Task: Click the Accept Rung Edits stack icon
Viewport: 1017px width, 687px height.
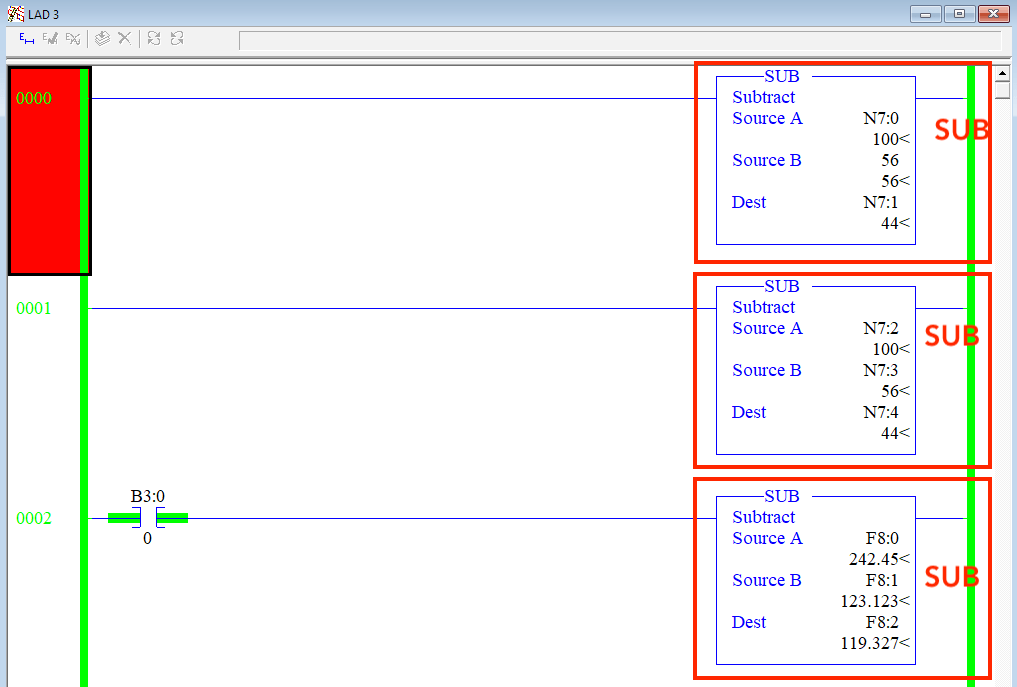Action: point(101,38)
